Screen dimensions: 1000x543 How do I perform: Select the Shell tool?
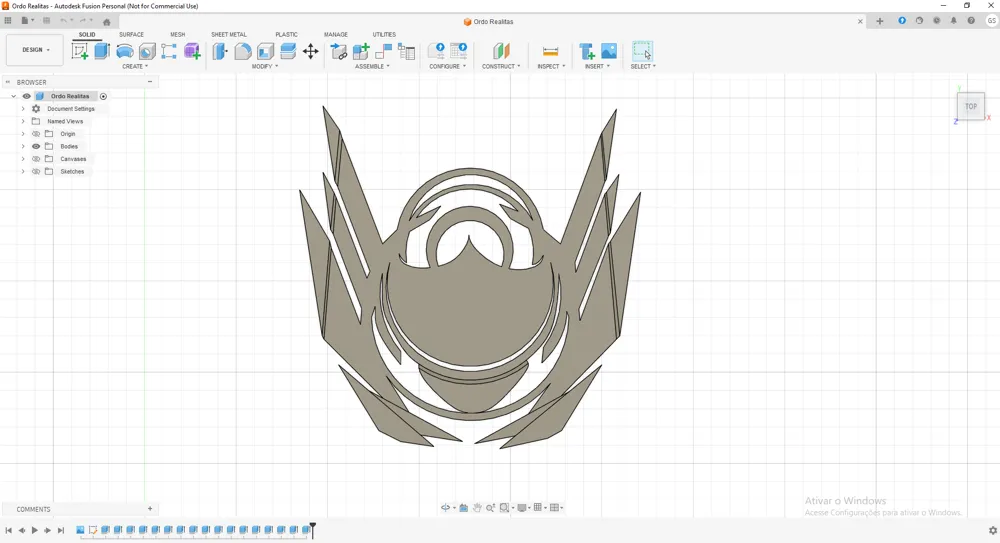[265, 51]
